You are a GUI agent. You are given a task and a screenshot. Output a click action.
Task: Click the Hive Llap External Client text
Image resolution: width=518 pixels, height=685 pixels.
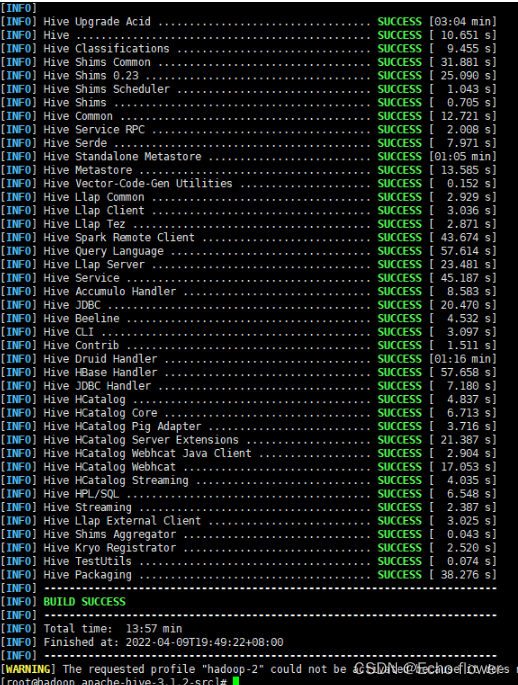pos(122,521)
